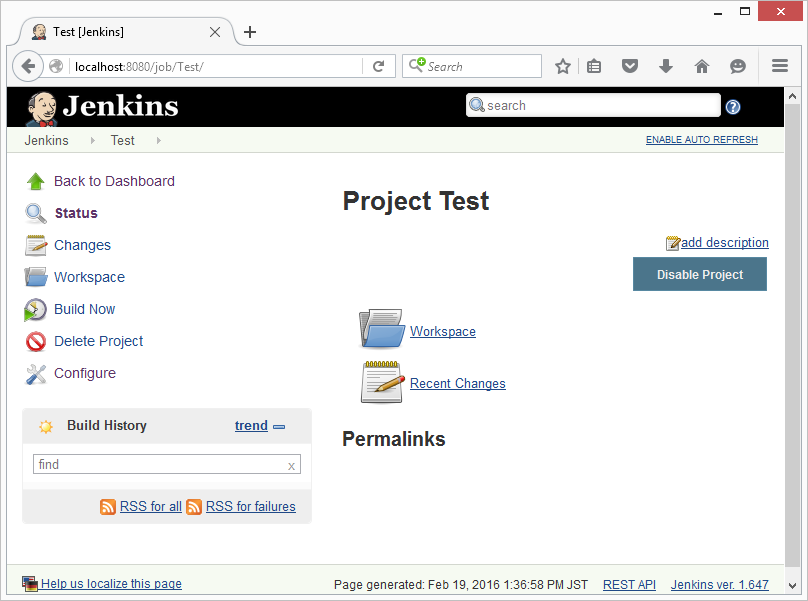
Task: Click the chat smiley icon in toolbar
Action: (738, 66)
